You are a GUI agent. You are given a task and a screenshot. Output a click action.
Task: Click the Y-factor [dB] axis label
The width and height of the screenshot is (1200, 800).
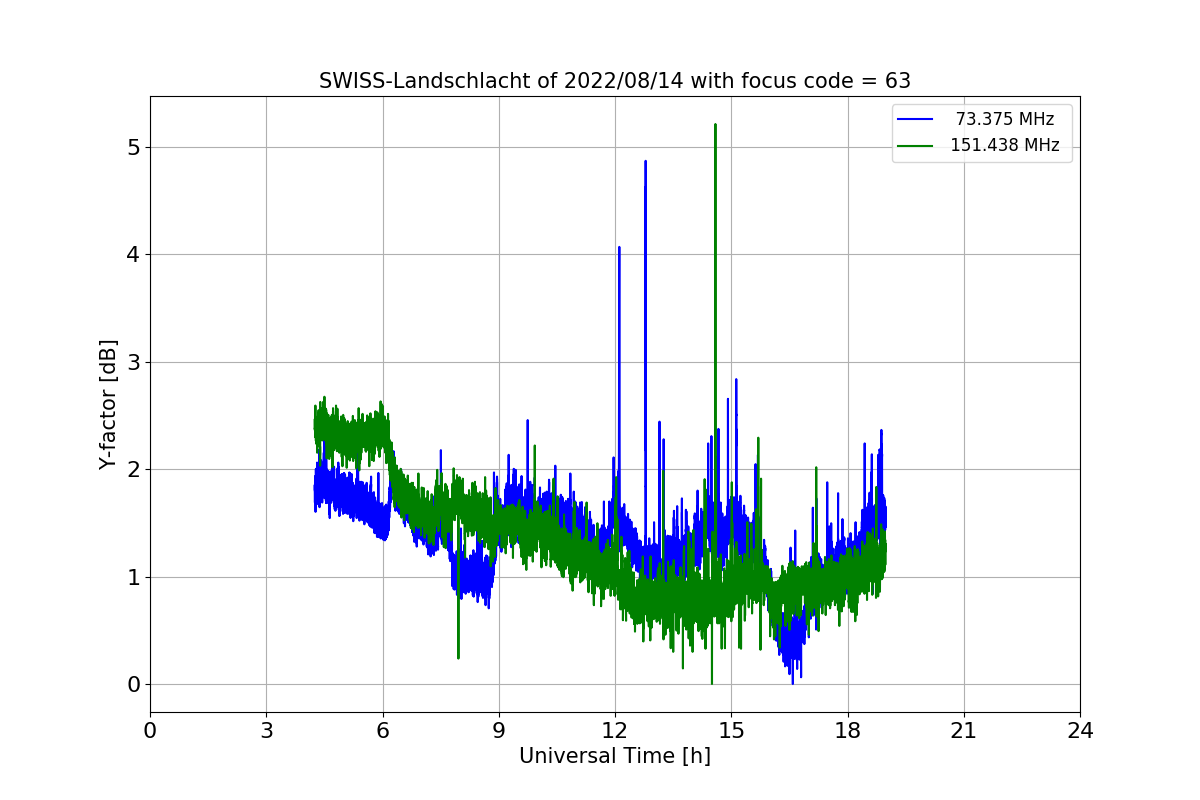pyautogui.click(x=109, y=405)
